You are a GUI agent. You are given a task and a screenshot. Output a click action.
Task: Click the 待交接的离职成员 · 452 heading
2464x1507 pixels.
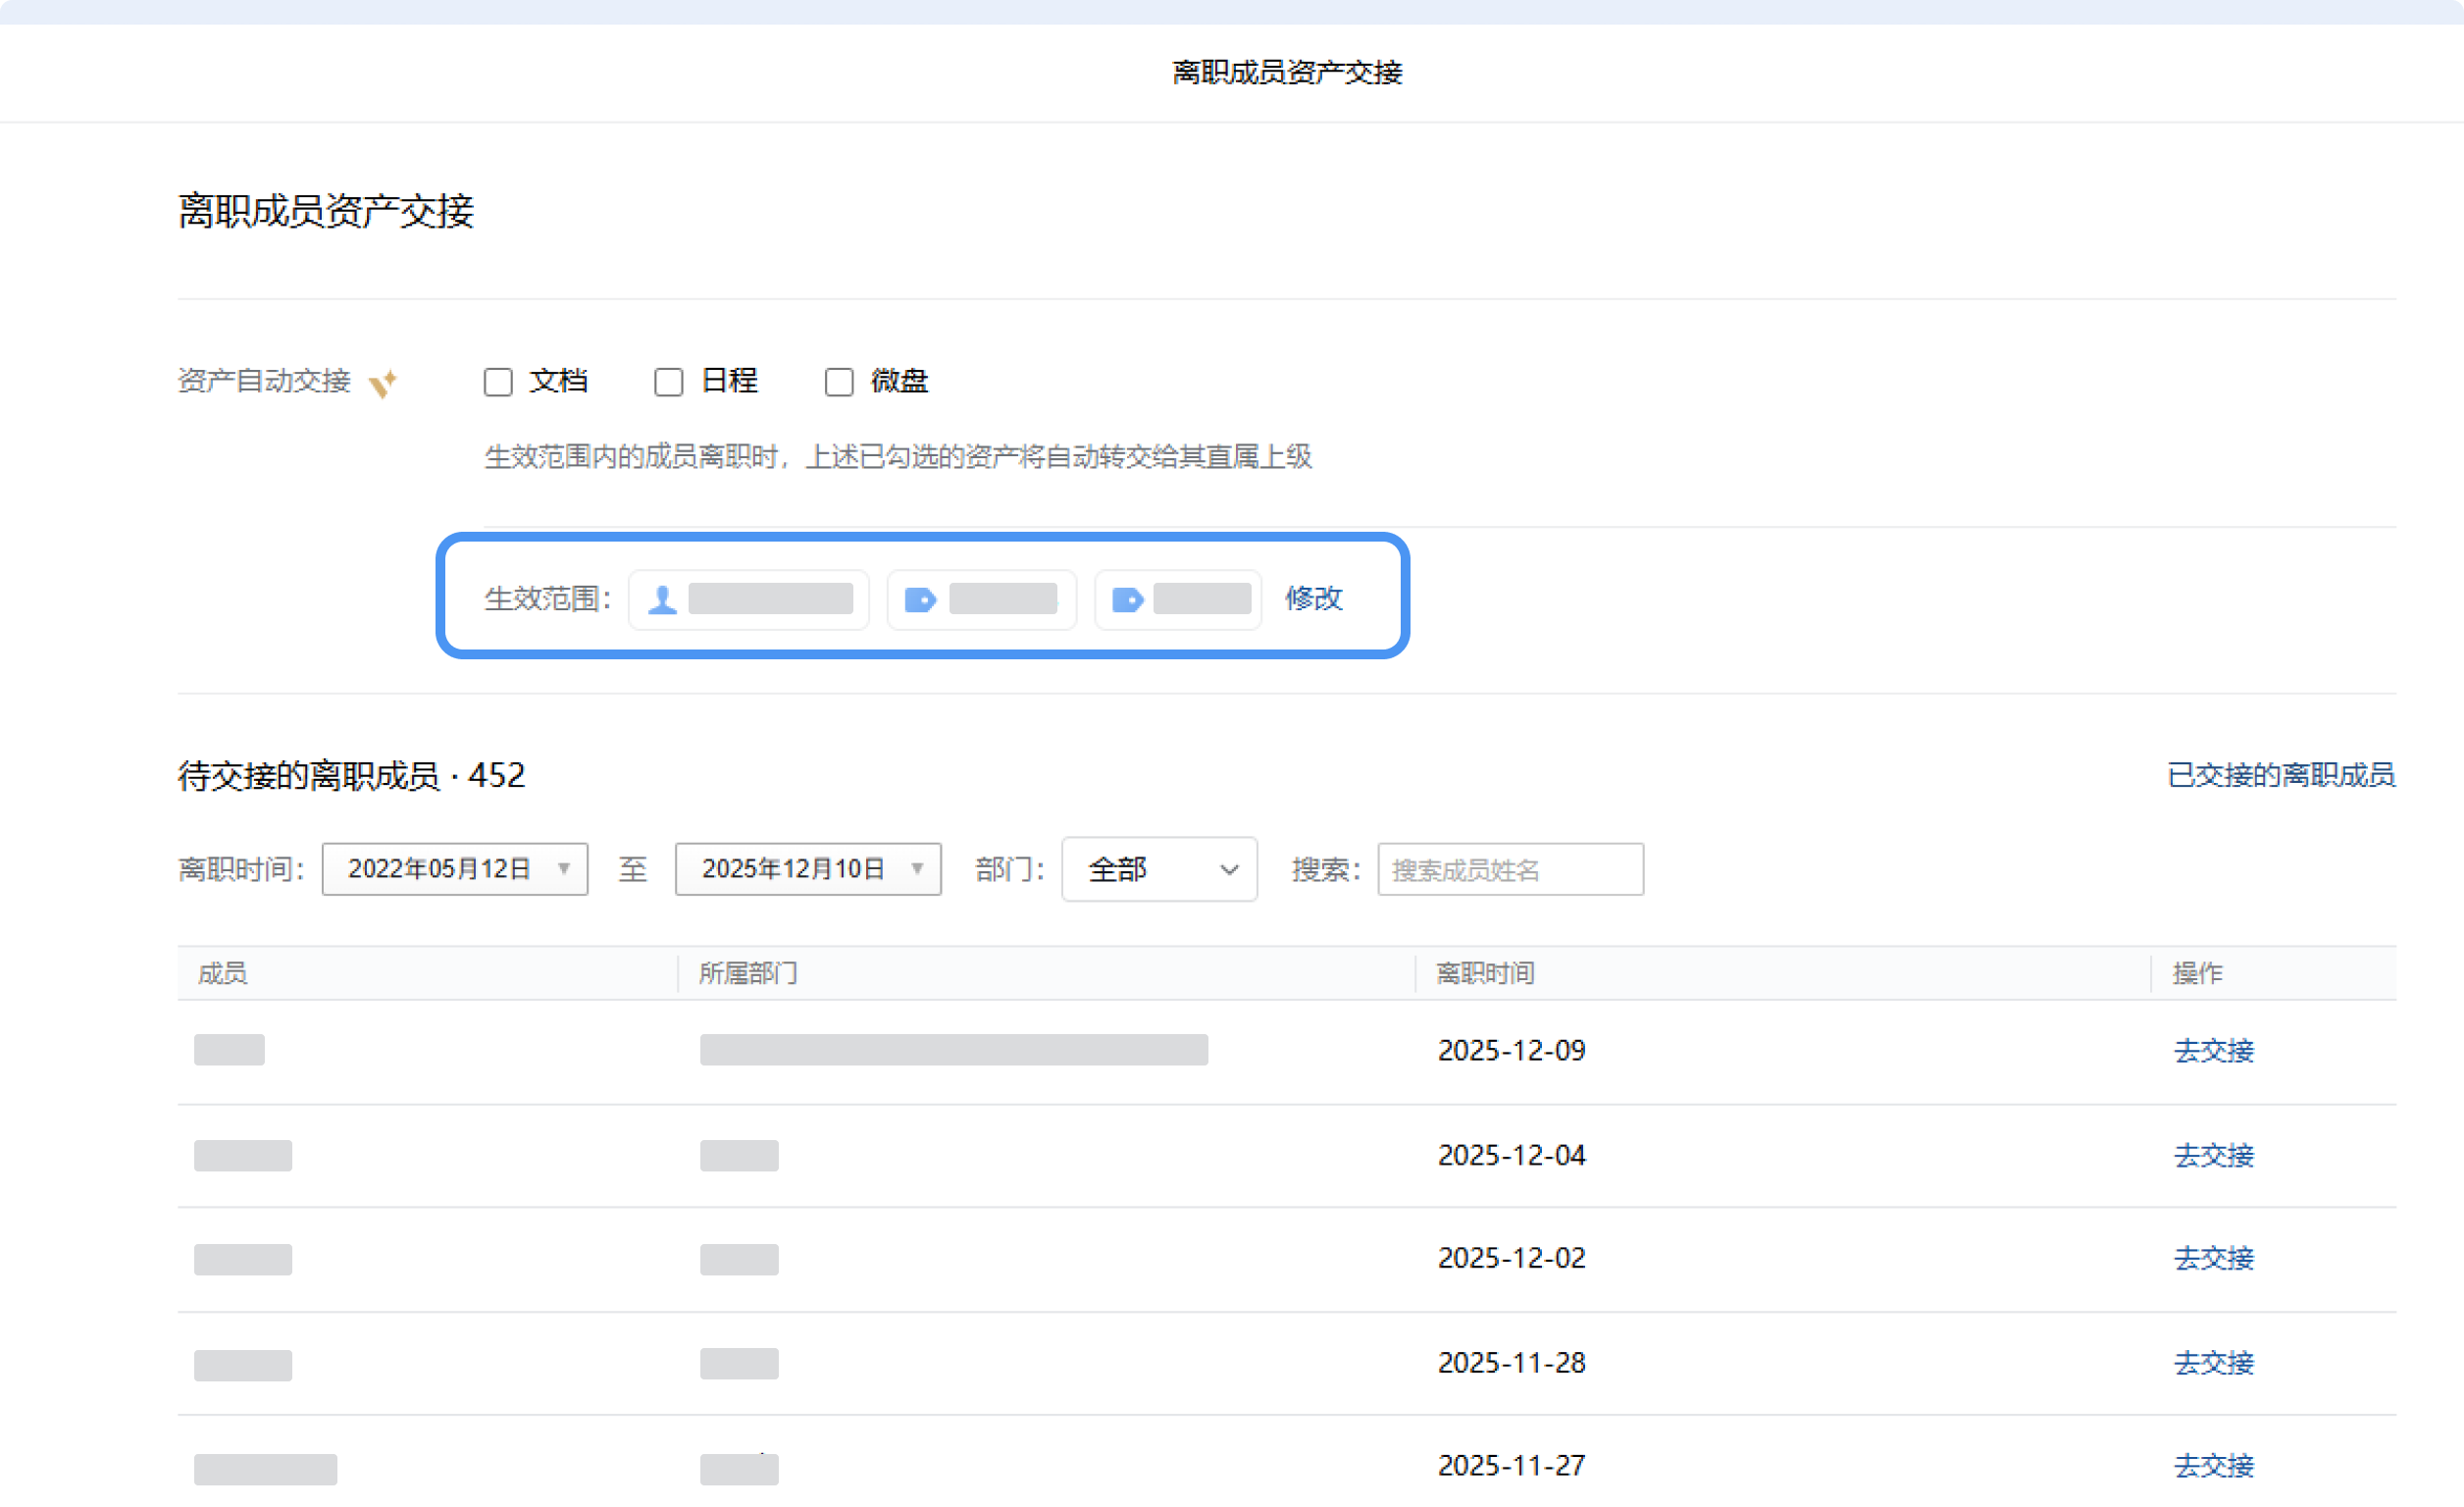(x=351, y=775)
